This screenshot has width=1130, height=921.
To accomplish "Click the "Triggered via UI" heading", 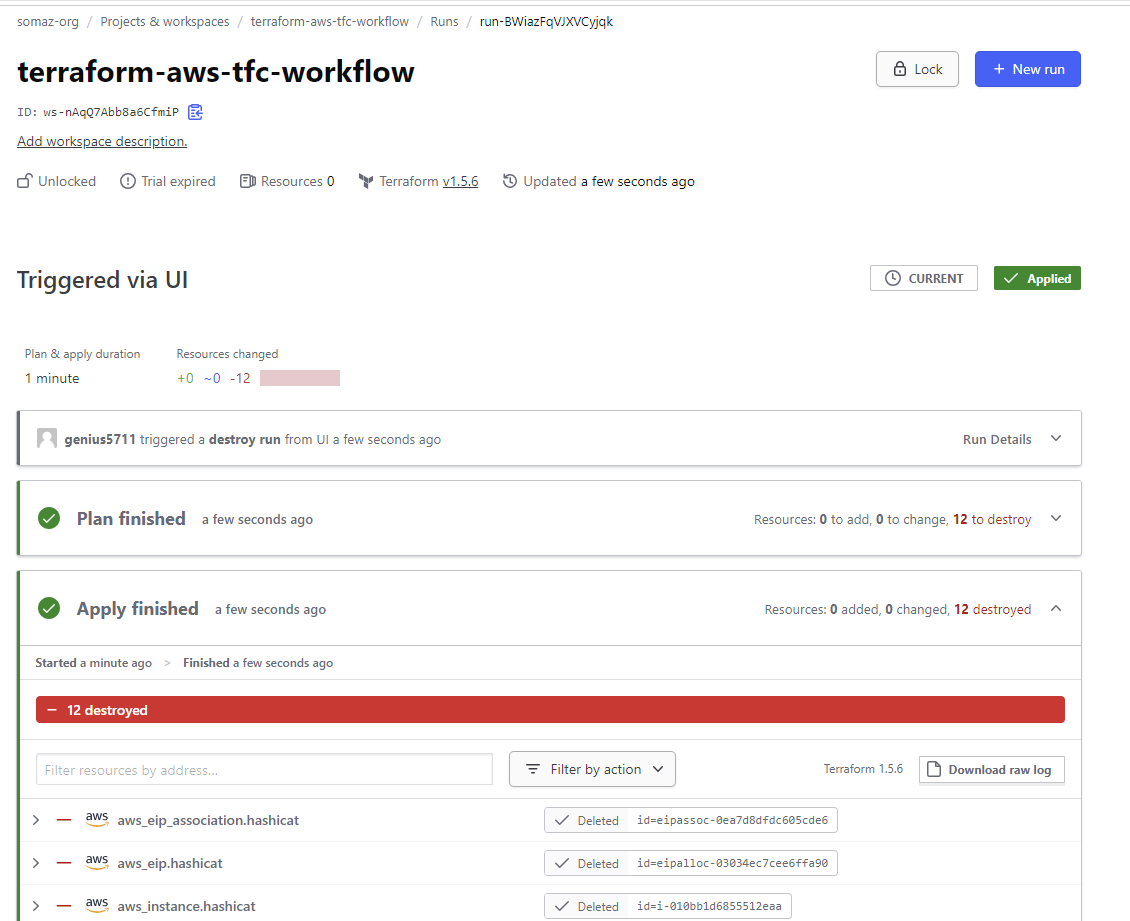I will tap(102, 280).
